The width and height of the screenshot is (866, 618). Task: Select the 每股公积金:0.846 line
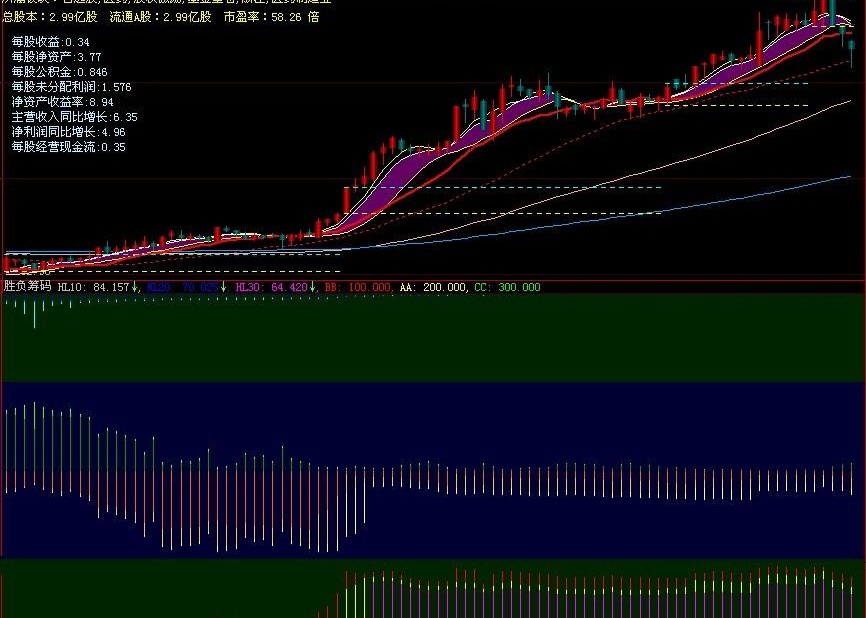60,72
